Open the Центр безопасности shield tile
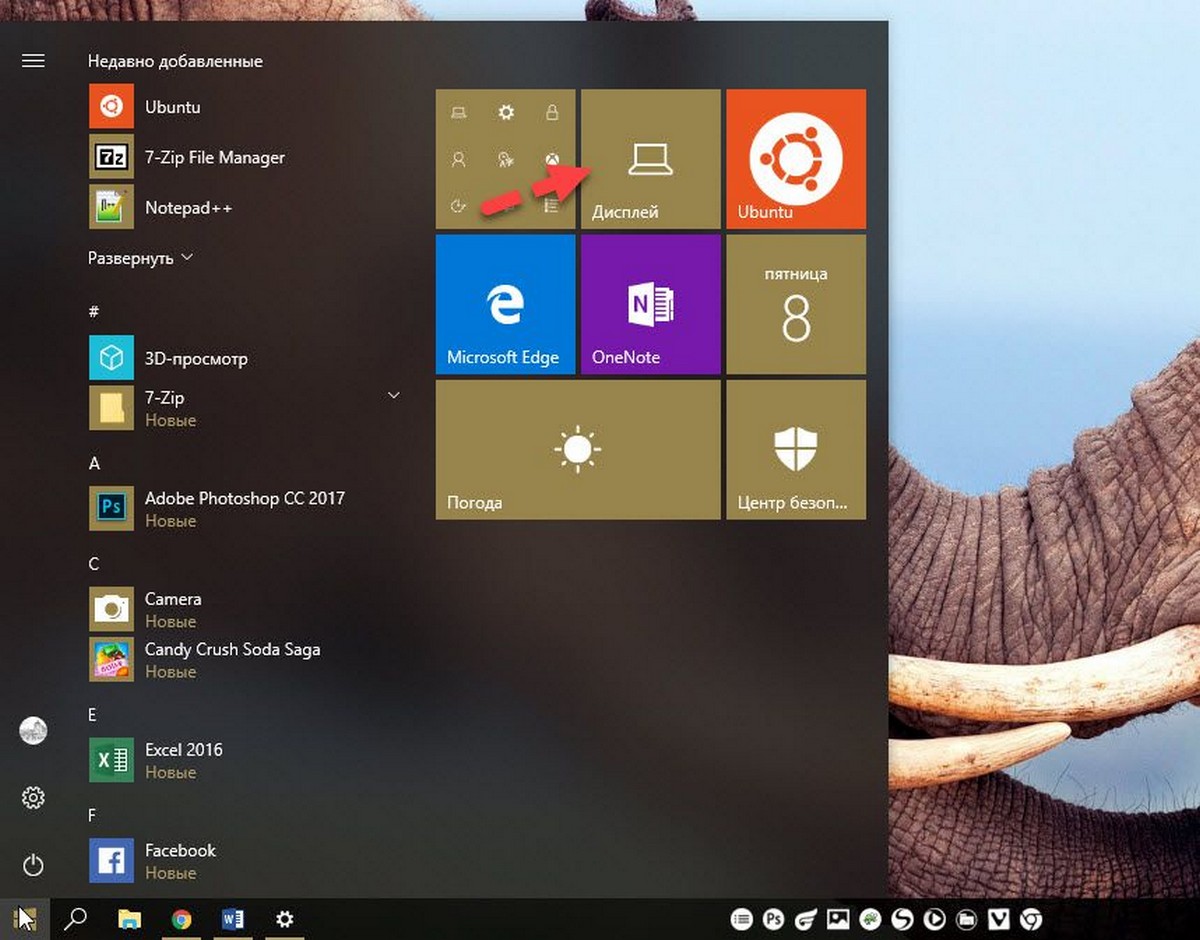1200x940 pixels. [796, 450]
